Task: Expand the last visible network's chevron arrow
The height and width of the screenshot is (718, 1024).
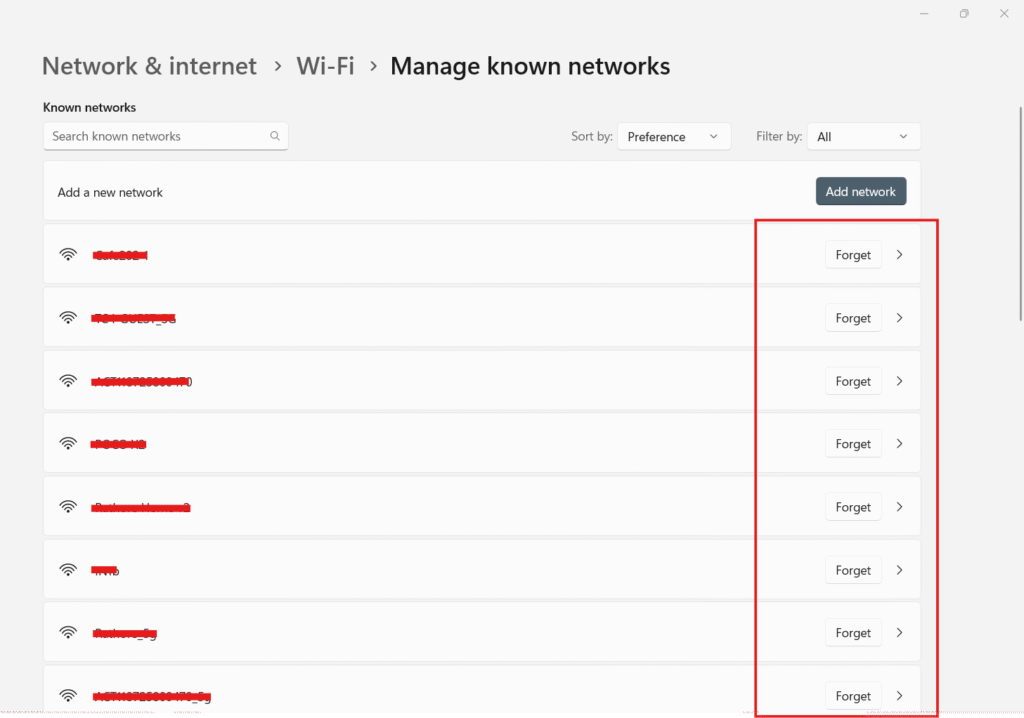Action: (x=899, y=696)
